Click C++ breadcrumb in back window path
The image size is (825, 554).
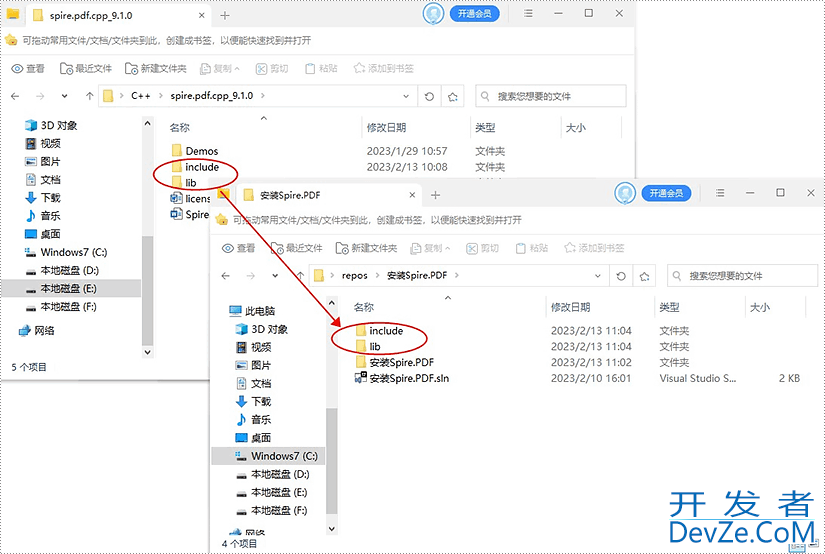click(x=140, y=96)
